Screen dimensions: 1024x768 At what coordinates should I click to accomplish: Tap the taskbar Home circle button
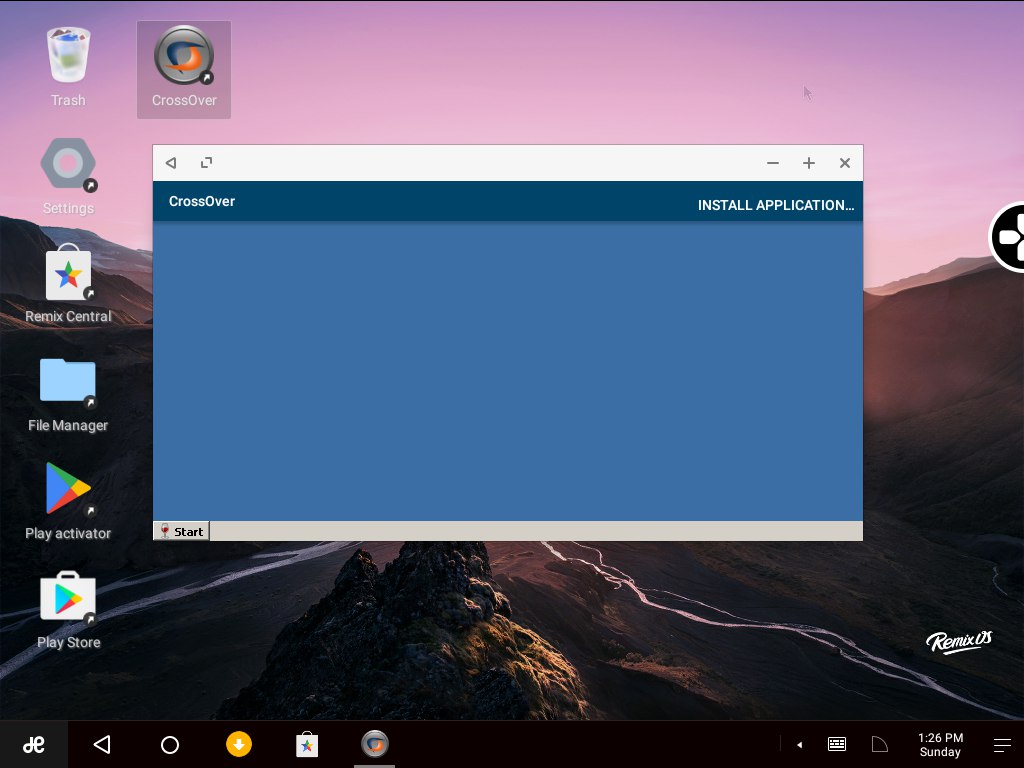pos(170,744)
